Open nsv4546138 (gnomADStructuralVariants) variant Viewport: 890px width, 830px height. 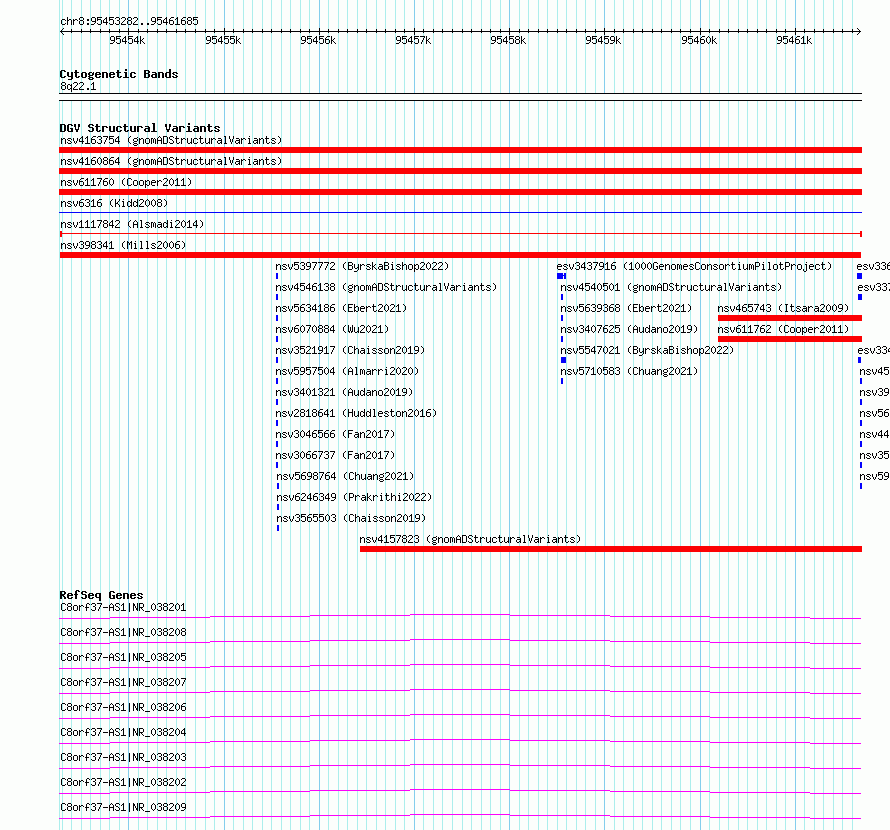pyautogui.click(x=386, y=287)
